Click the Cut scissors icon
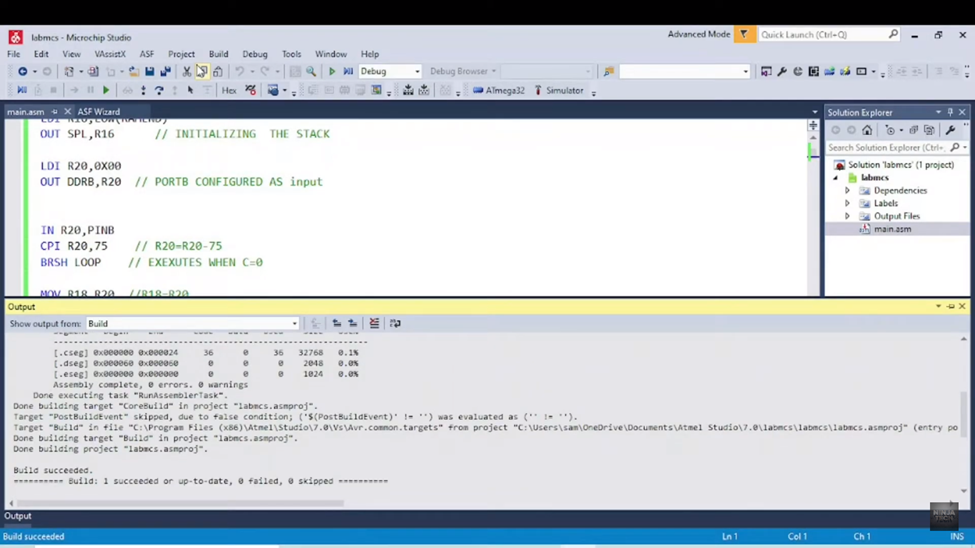This screenshot has height=548, width=975. [187, 72]
